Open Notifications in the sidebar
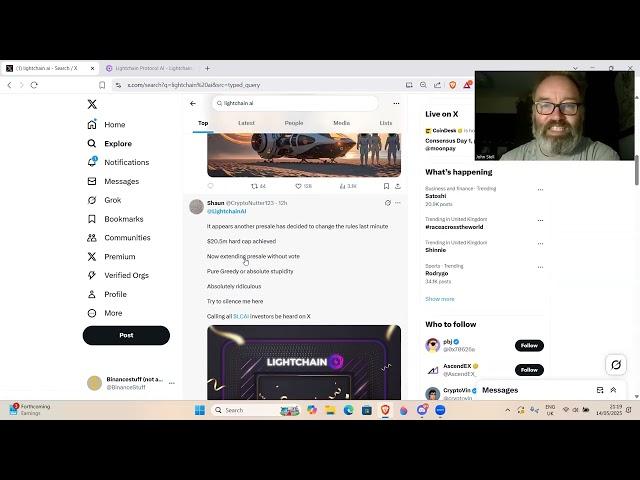640x480 pixels. pos(118,162)
